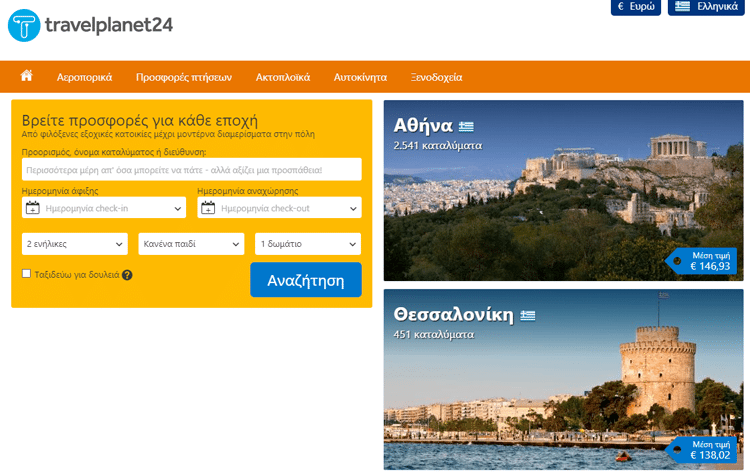Viewport: 750px width, 473px height.
Task: Click the Βρείτε προσφορές για κάθε εποχή heading
Action: coord(140,120)
